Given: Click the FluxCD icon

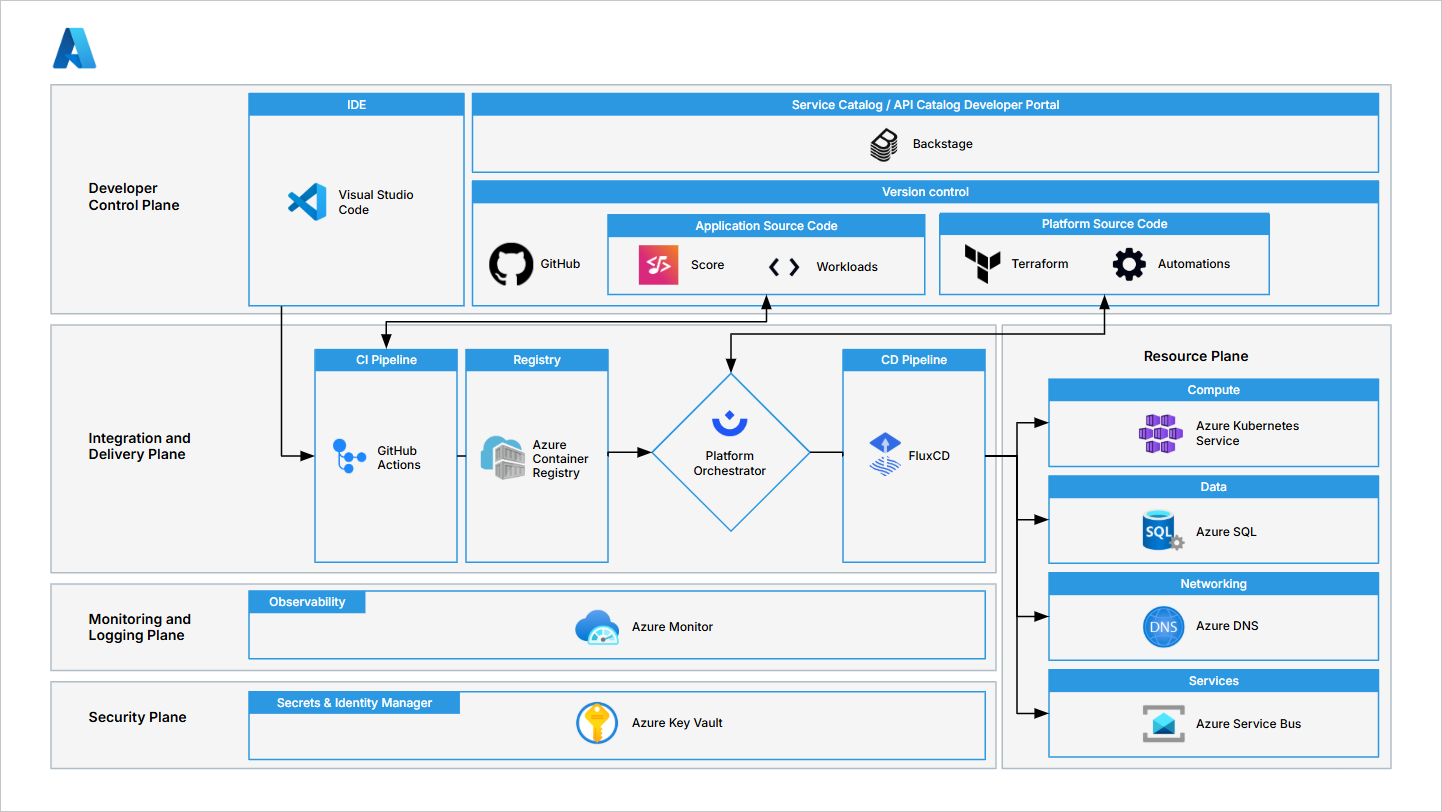Looking at the screenshot, I should [885, 454].
